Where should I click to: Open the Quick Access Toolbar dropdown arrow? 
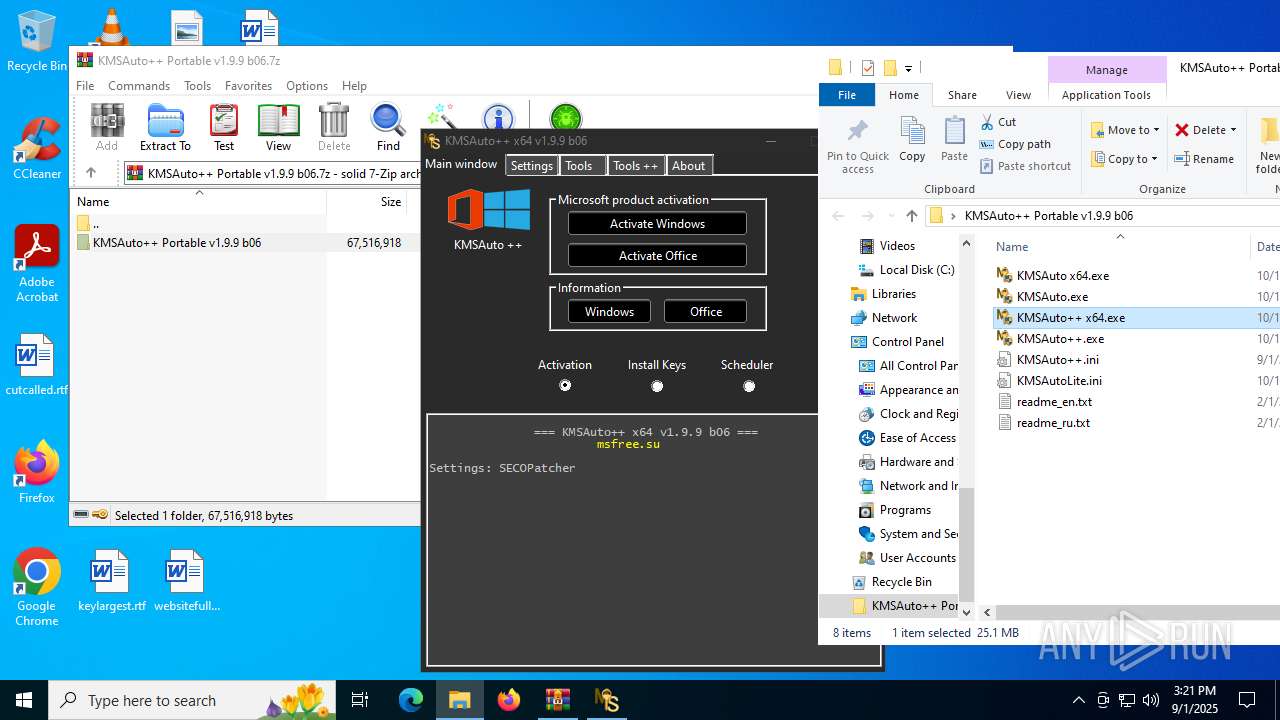click(908, 68)
